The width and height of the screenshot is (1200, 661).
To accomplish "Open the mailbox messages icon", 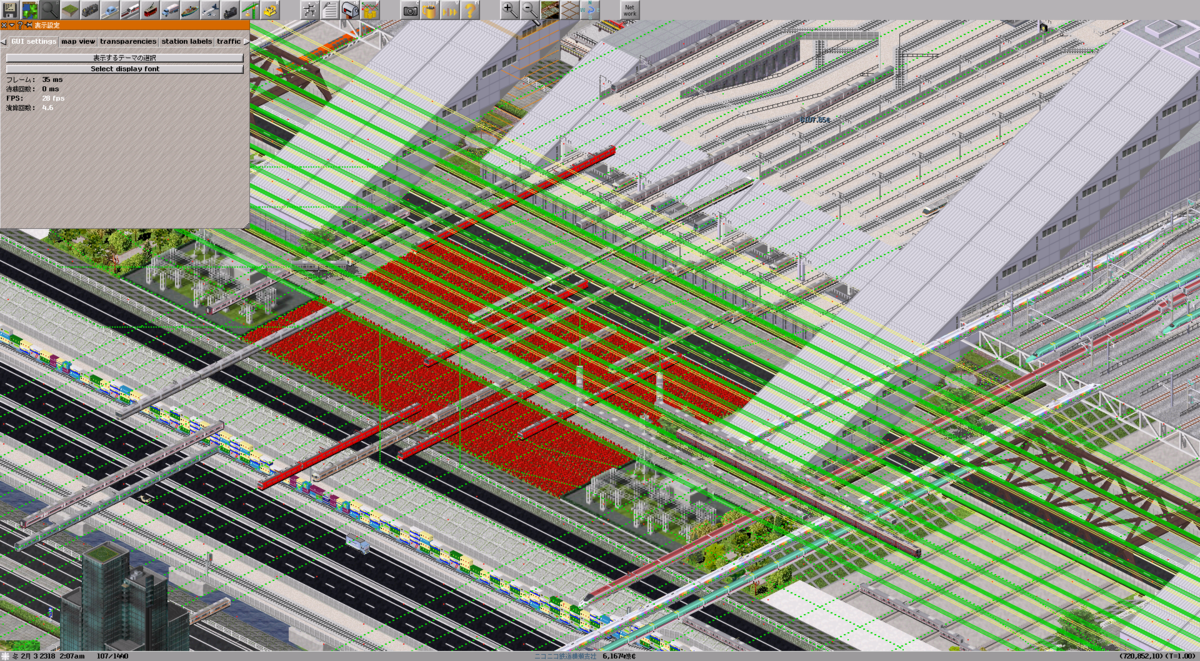I will (350, 10).
